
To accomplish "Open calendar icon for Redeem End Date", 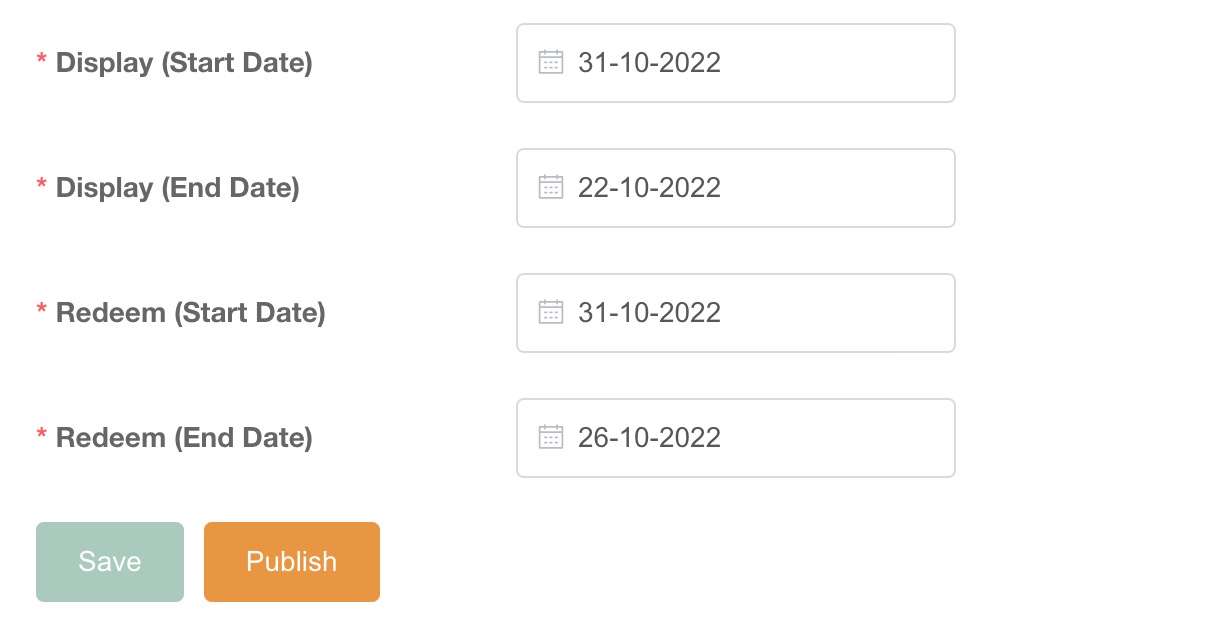I will coord(551,438).
